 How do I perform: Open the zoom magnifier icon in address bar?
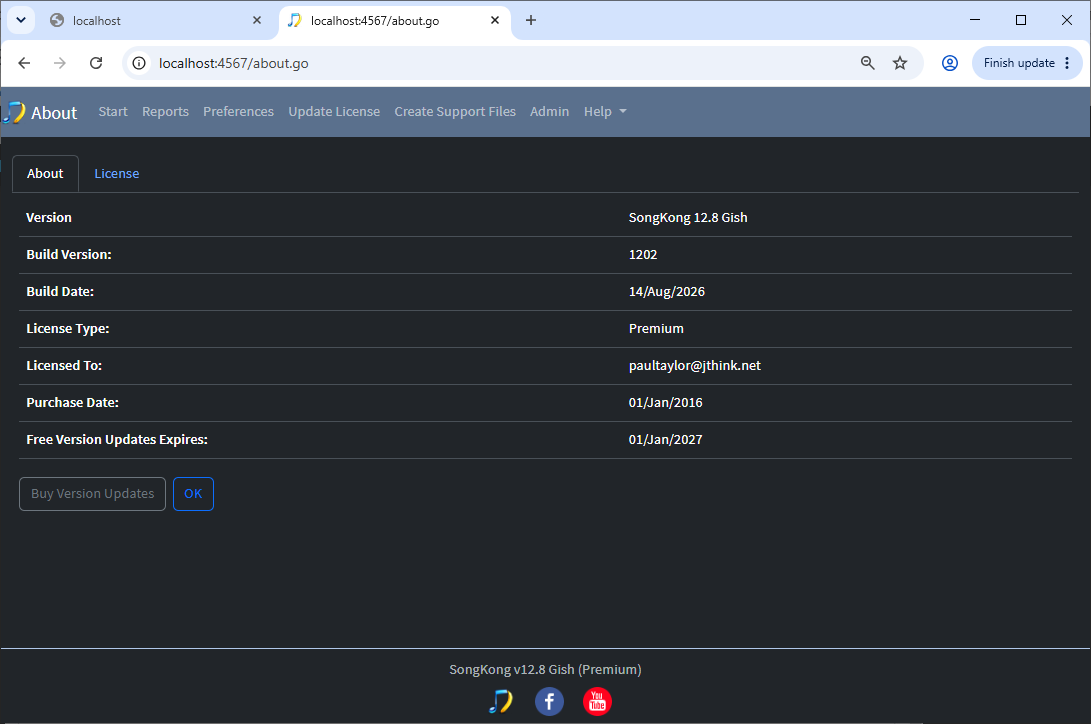(x=868, y=63)
